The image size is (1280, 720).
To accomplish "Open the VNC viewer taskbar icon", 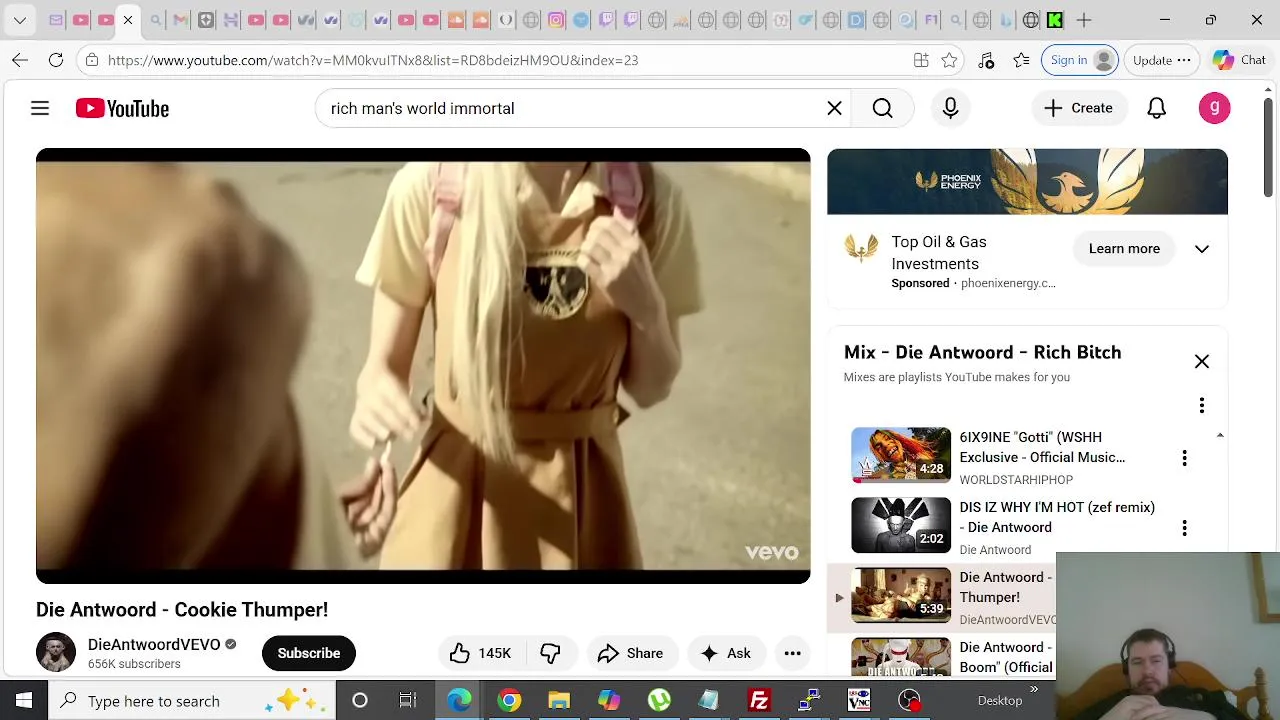I will [859, 700].
